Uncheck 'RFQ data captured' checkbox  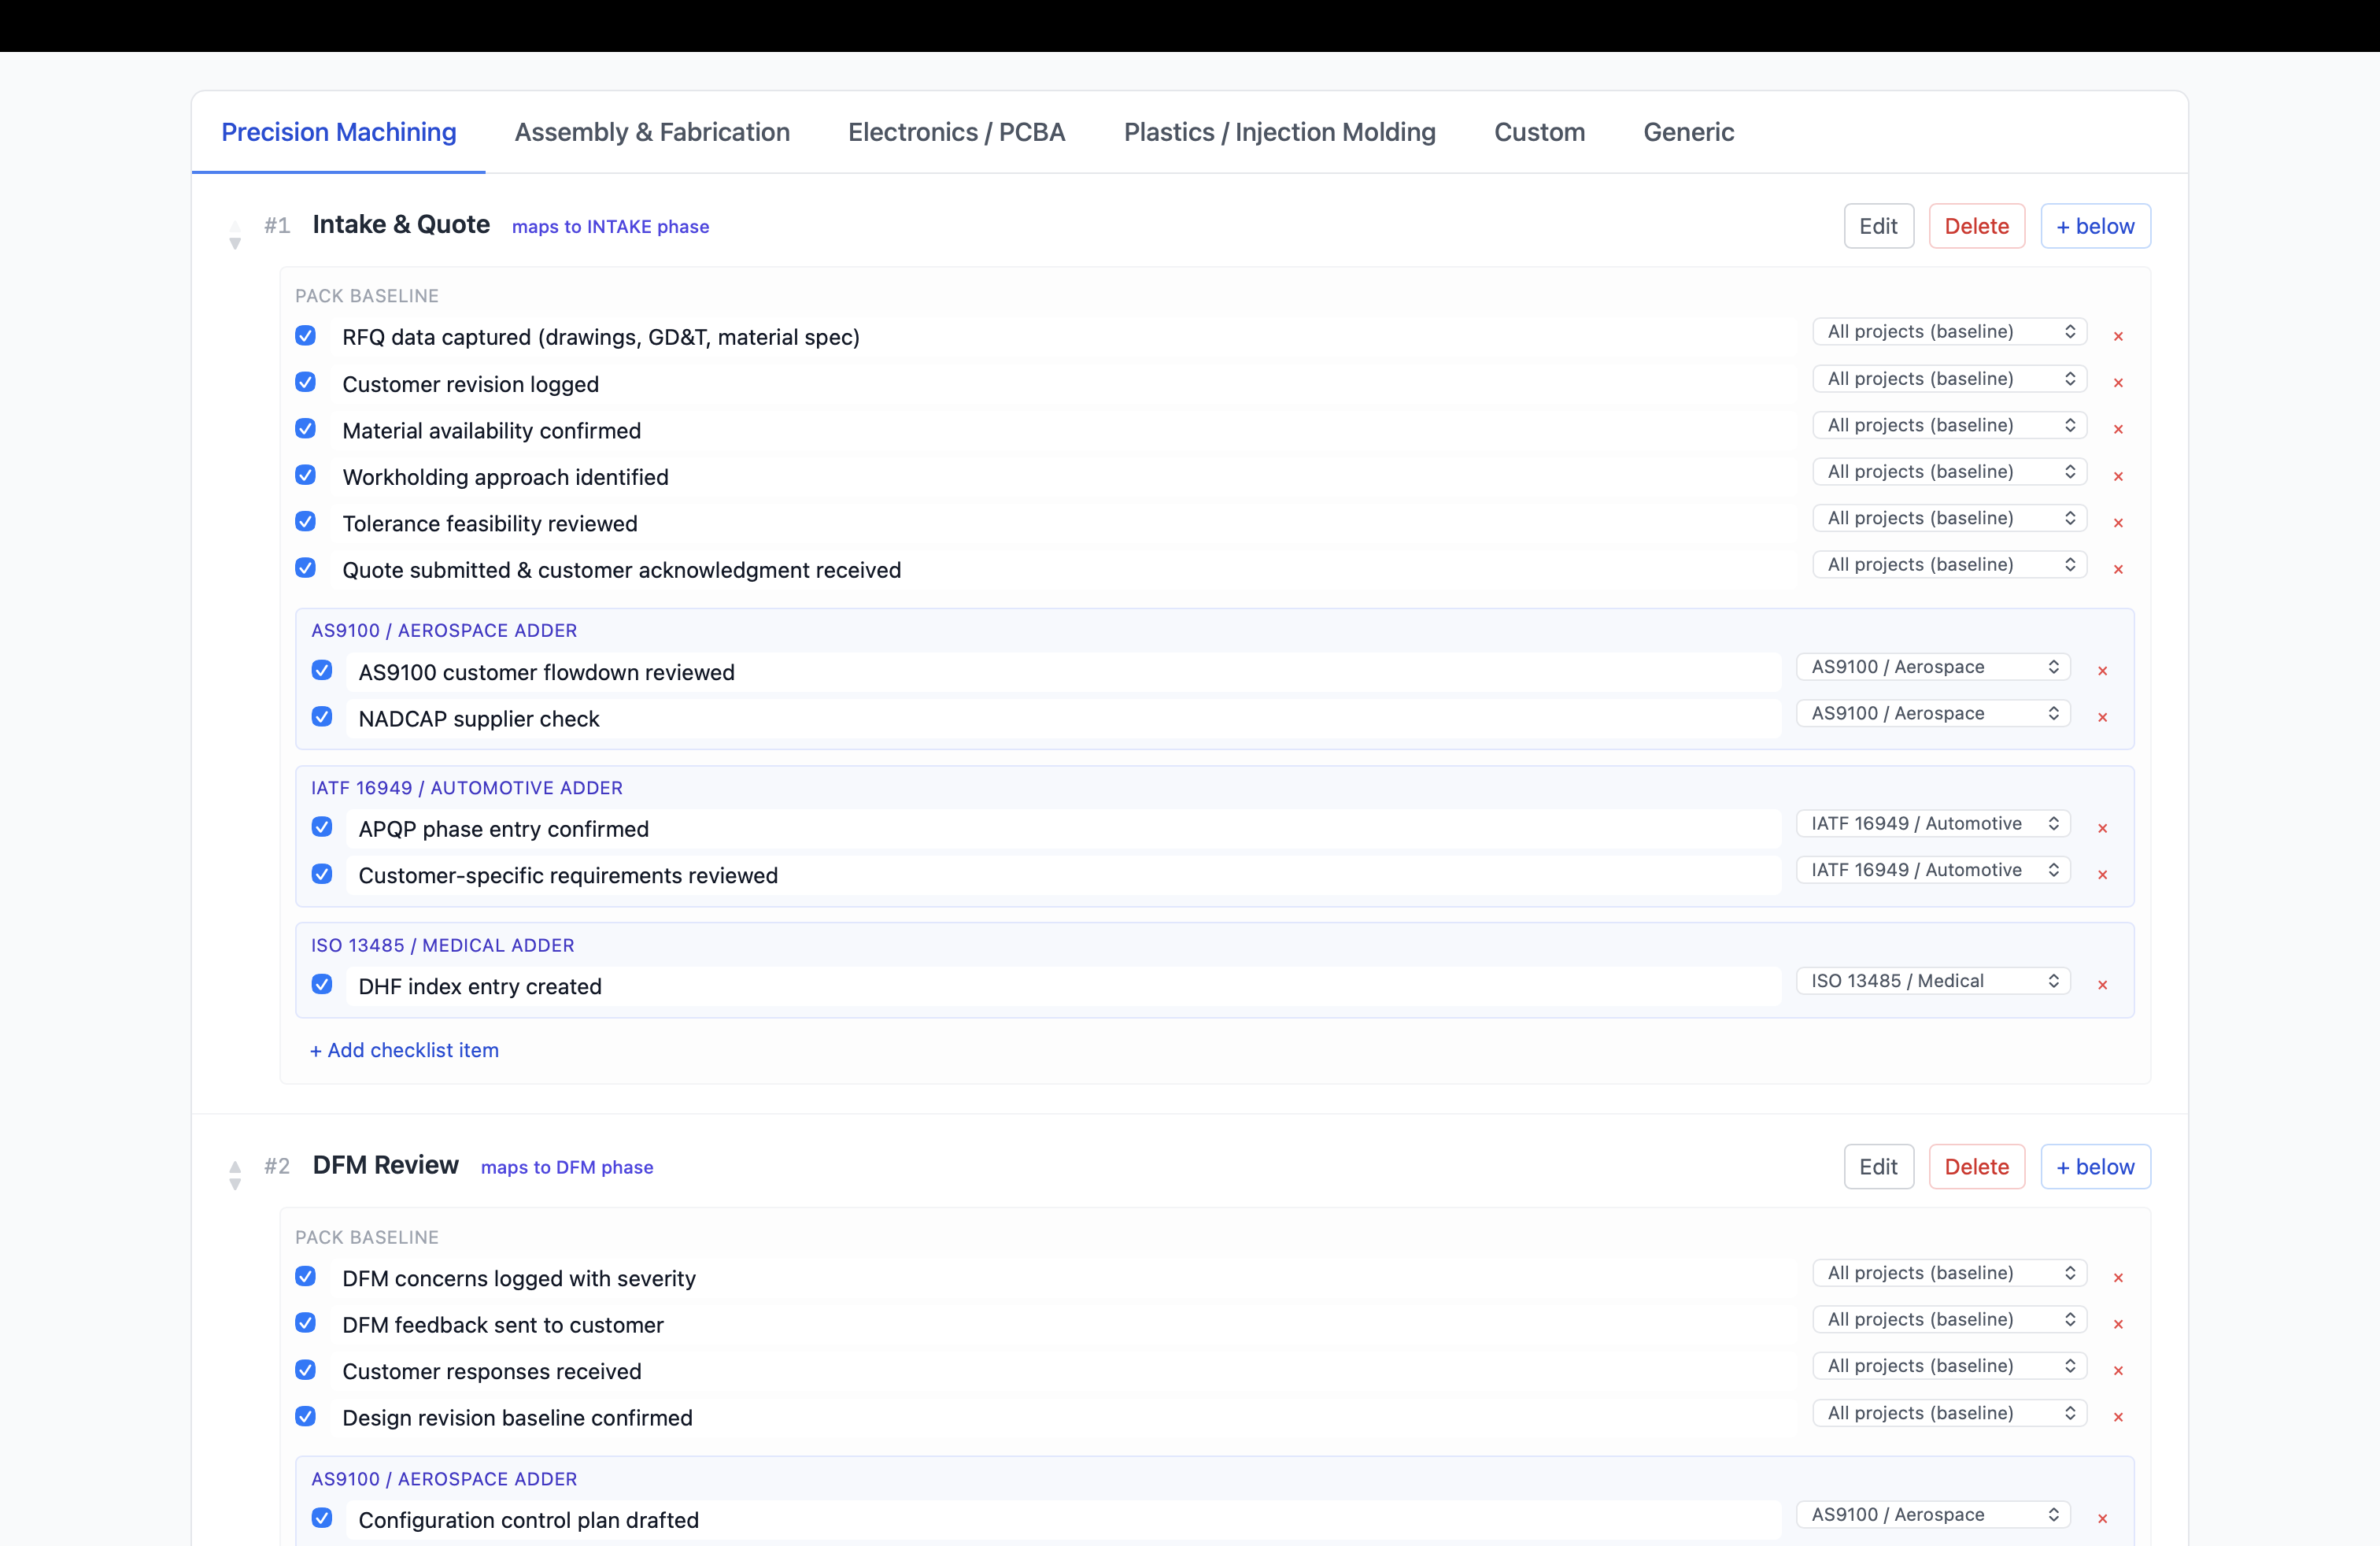tap(306, 335)
